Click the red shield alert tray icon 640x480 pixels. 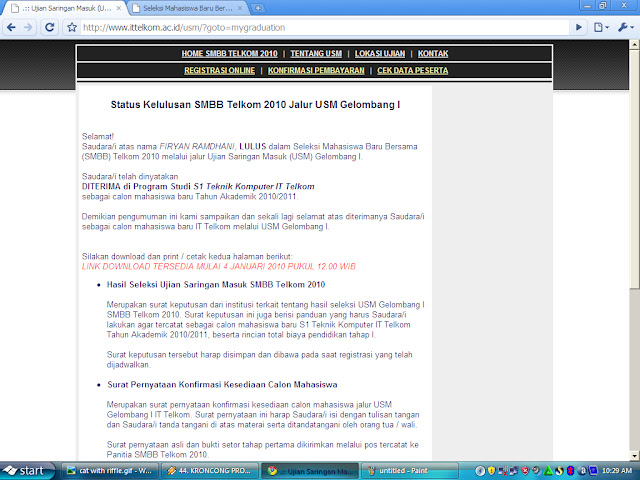click(525, 471)
